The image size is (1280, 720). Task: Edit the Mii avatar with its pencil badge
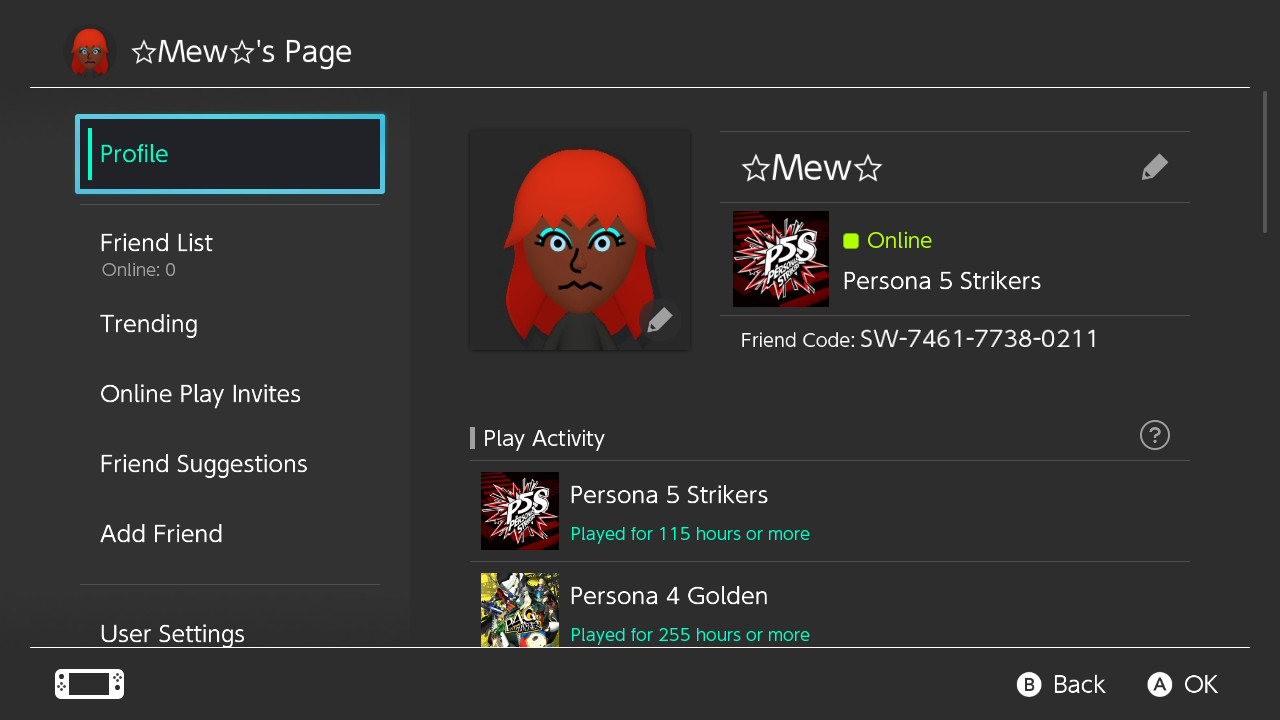click(659, 320)
